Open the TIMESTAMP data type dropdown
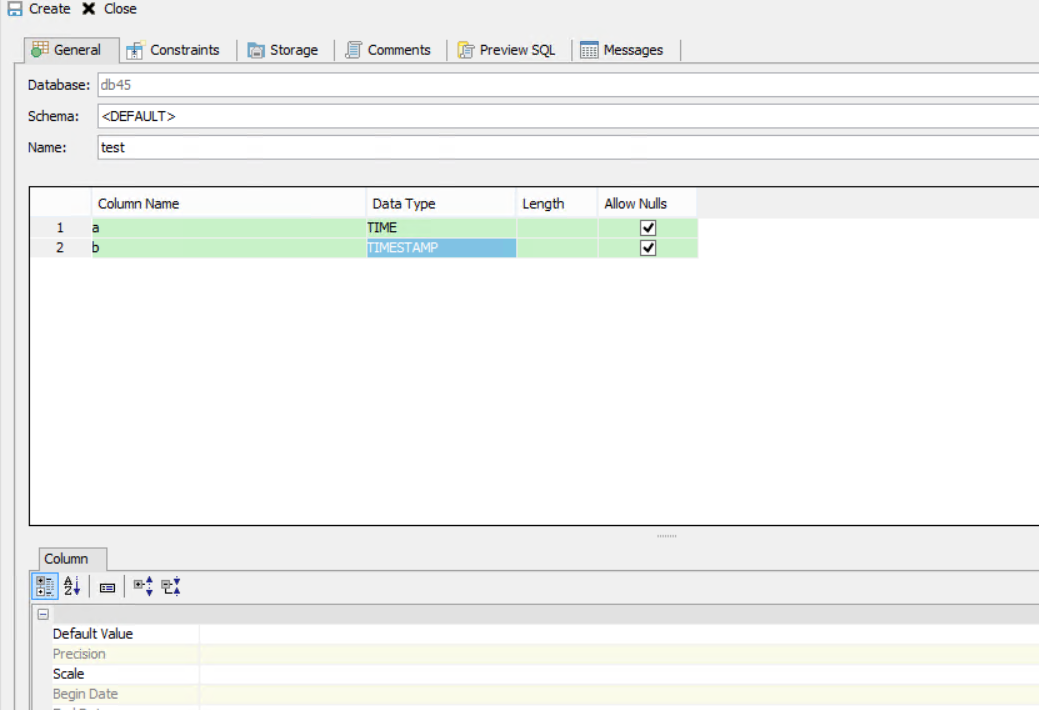 click(441, 248)
